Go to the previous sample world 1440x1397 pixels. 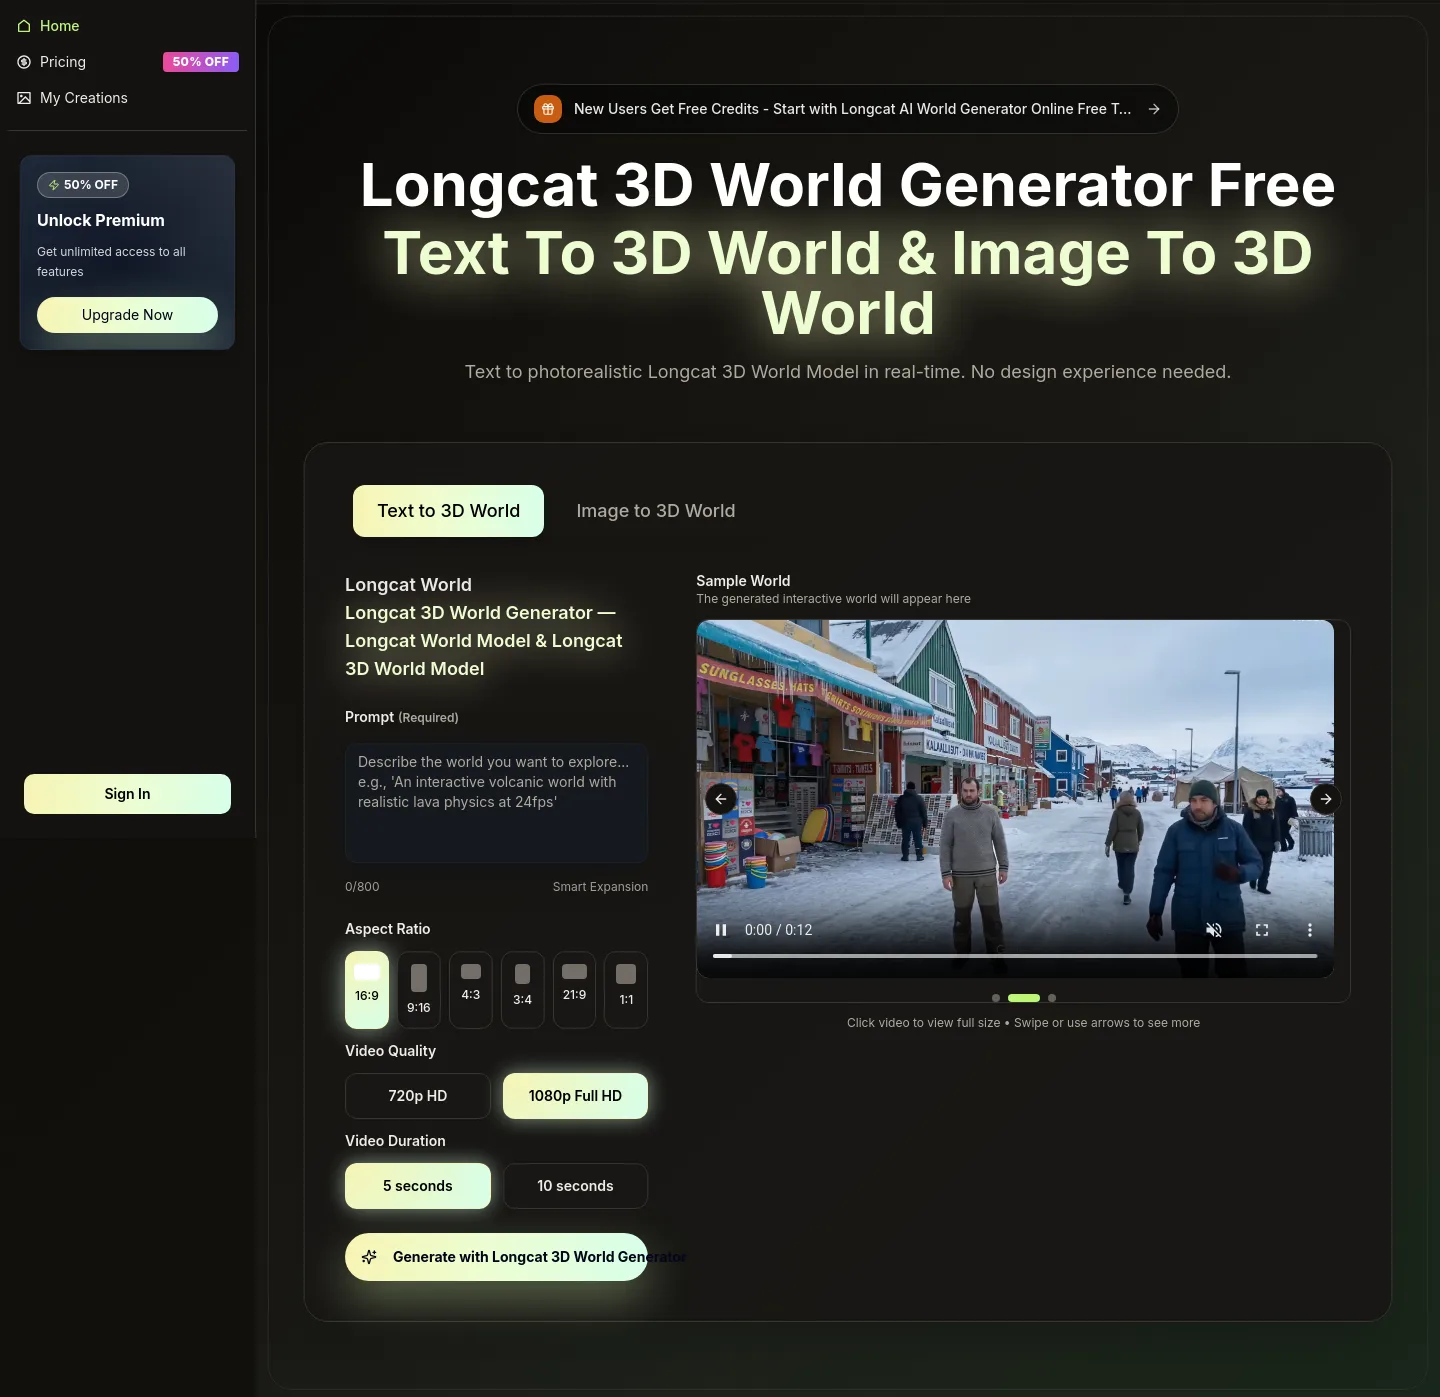click(721, 799)
